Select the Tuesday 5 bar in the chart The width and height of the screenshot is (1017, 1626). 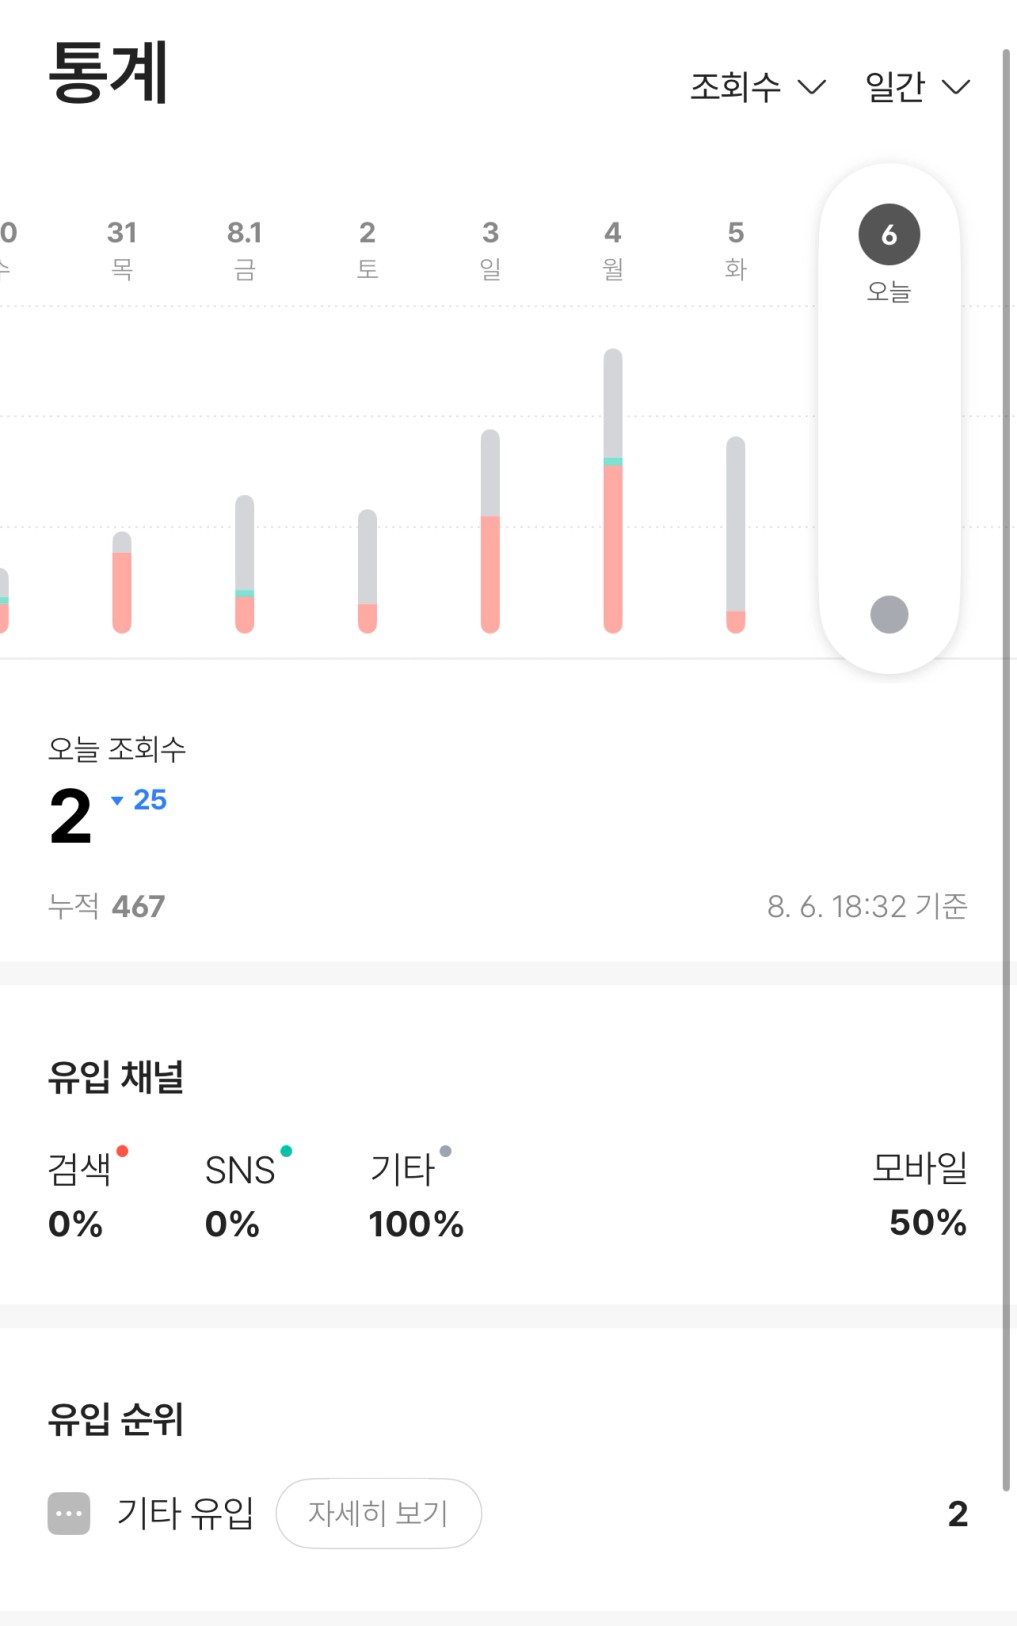736,535
